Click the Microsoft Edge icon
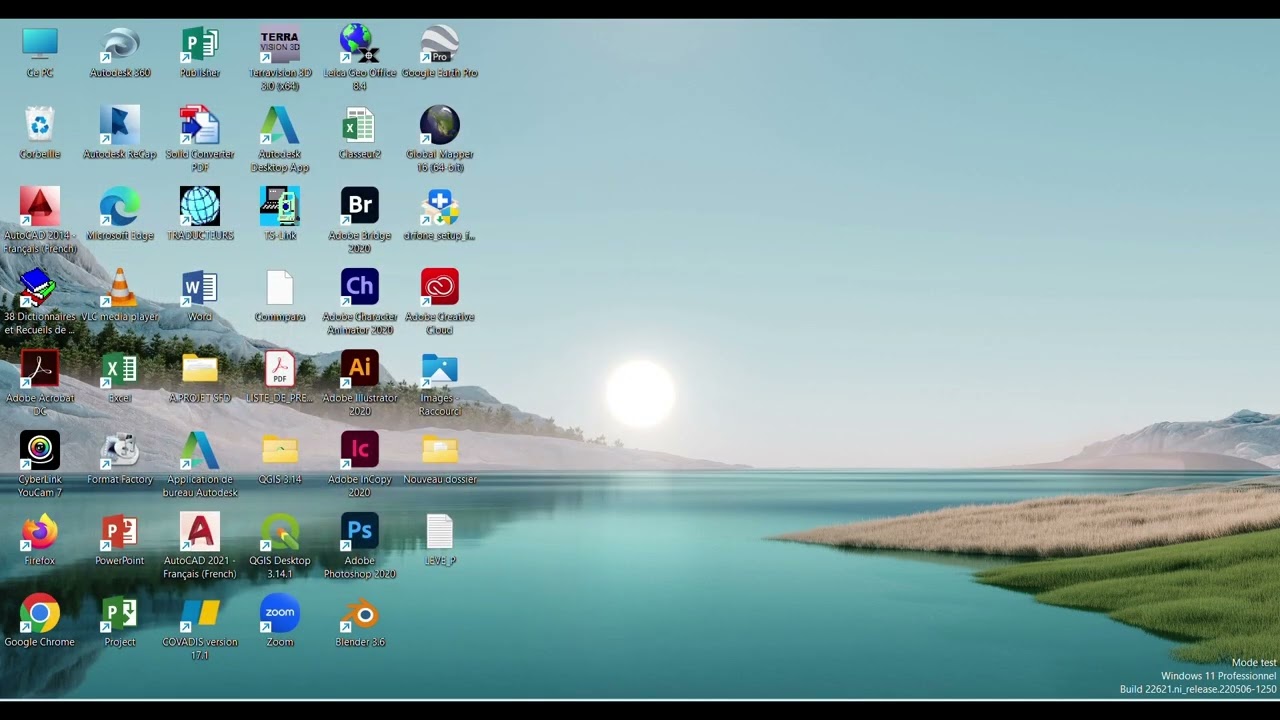The width and height of the screenshot is (1280, 720). point(120,206)
